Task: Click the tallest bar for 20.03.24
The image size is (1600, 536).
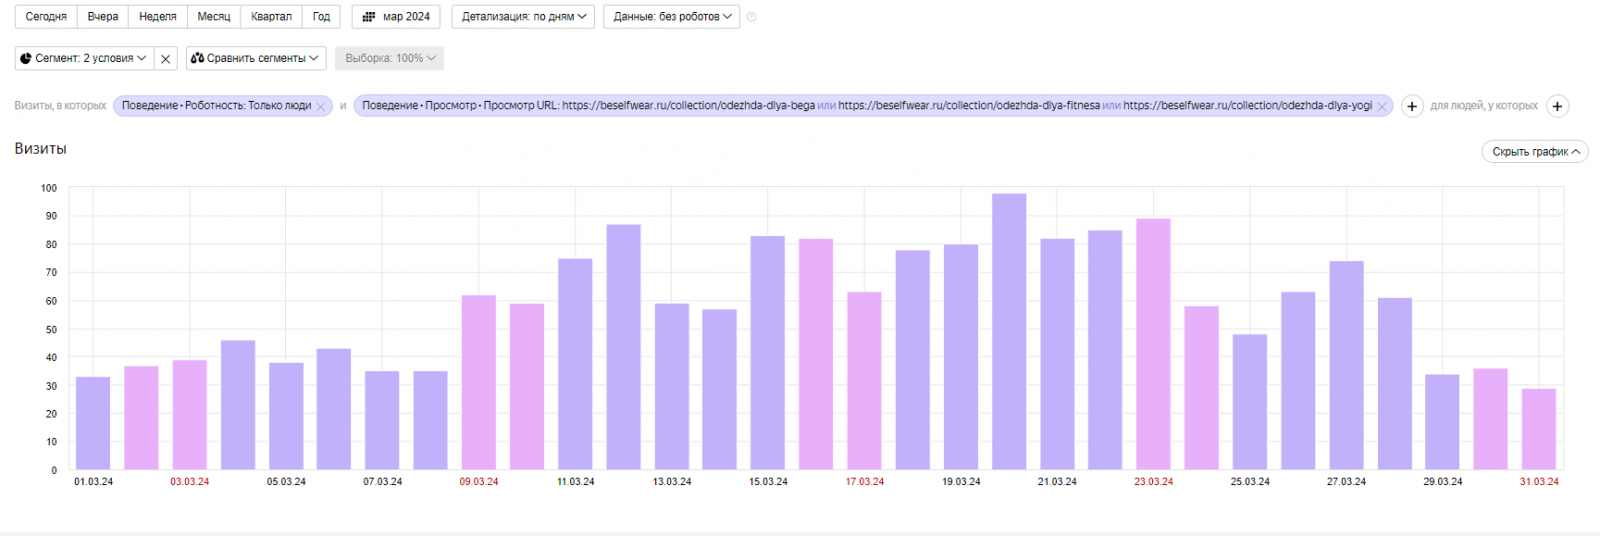Action: tap(1009, 332)
